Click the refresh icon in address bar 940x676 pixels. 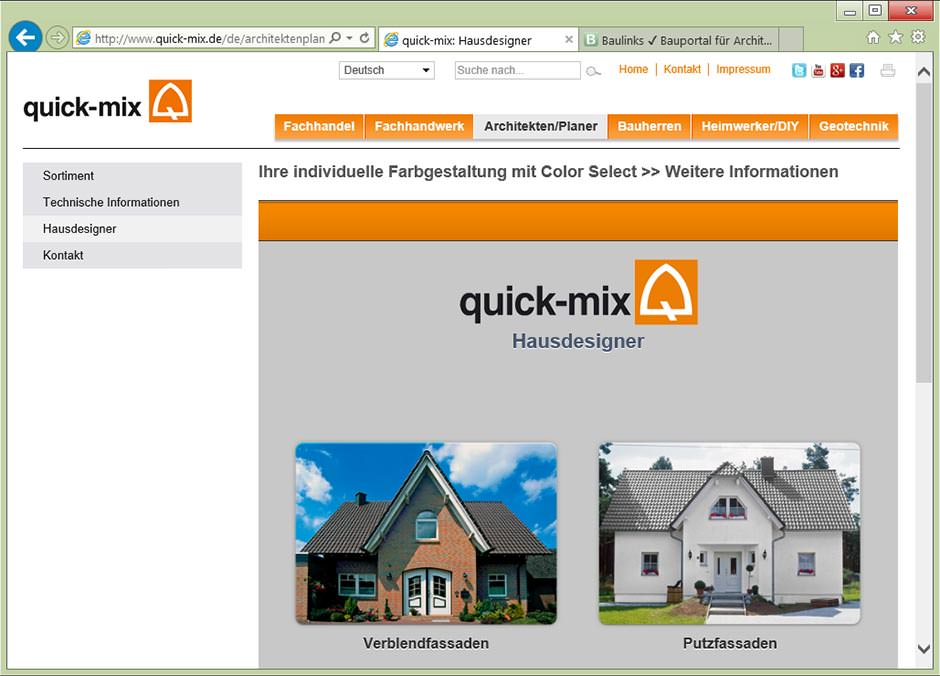click(364, 38)
